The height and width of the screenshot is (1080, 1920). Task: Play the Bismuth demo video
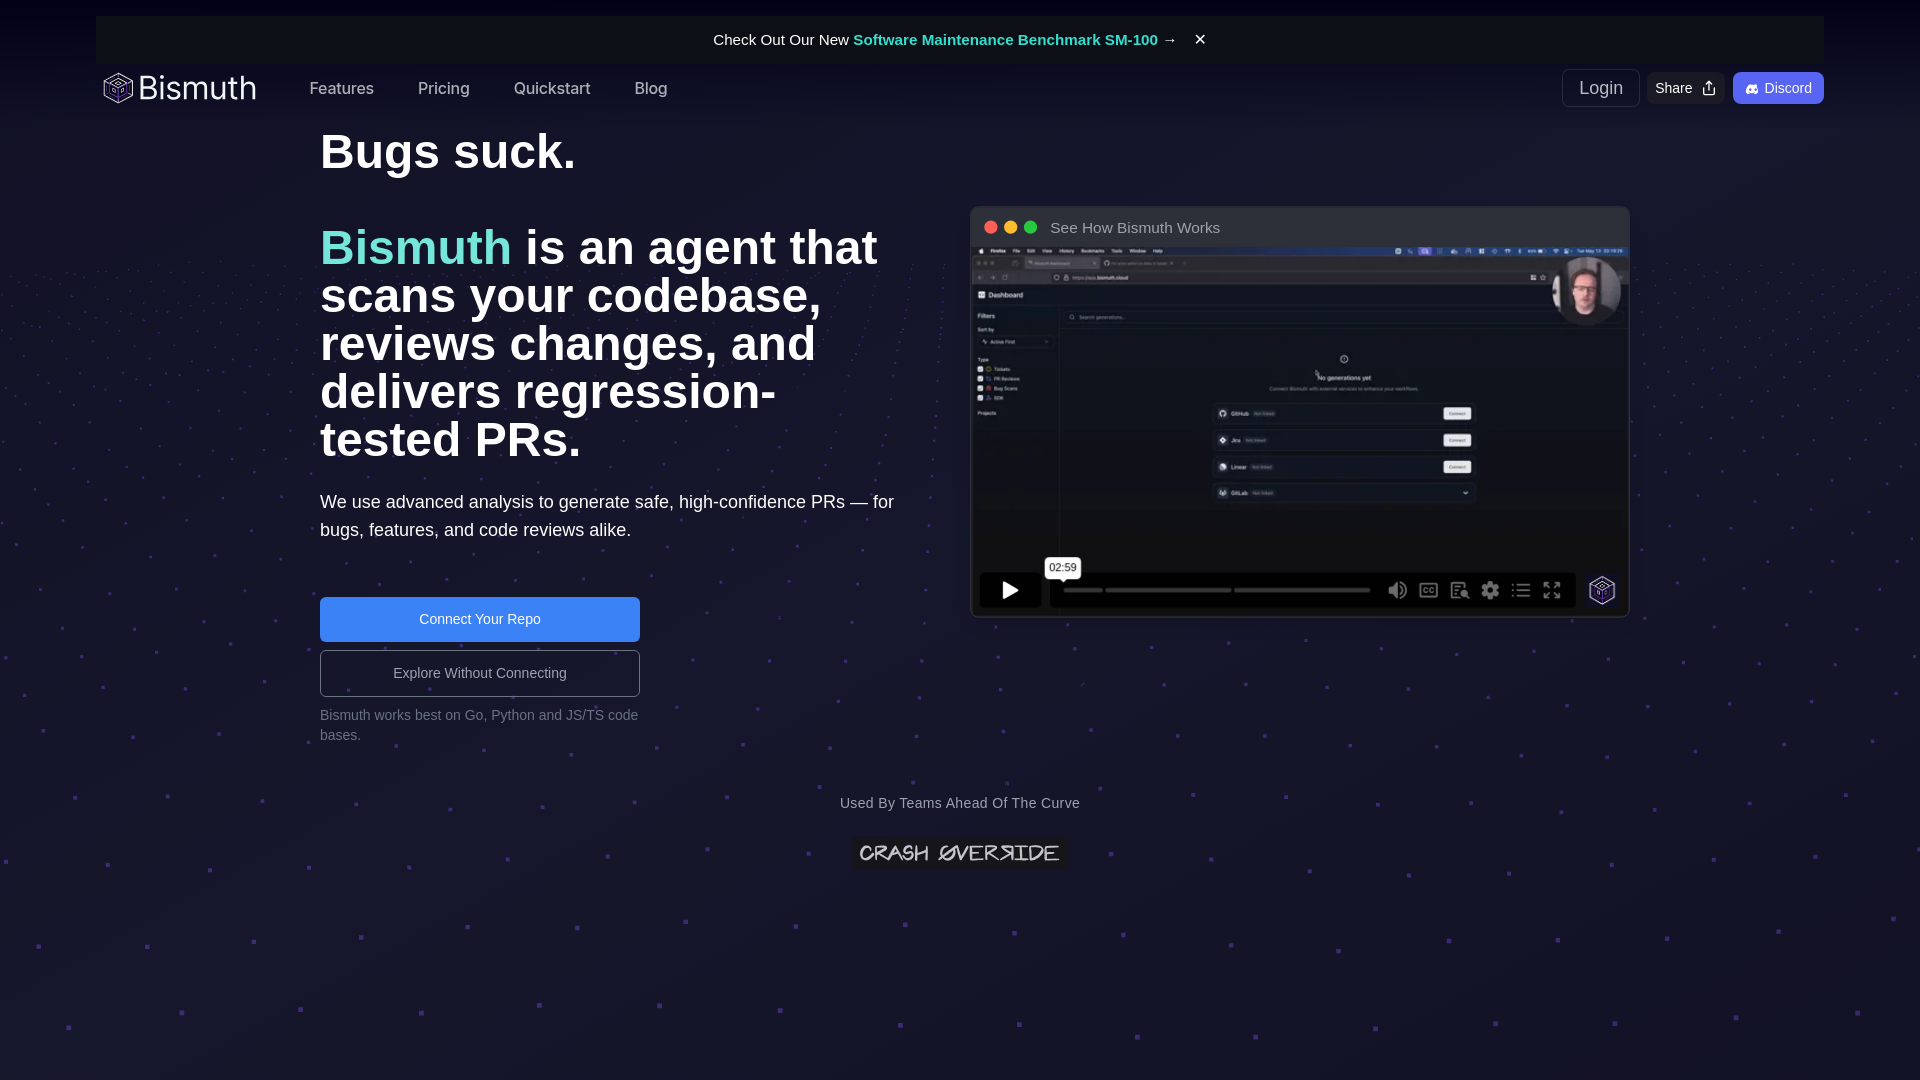click(1010, 590)
